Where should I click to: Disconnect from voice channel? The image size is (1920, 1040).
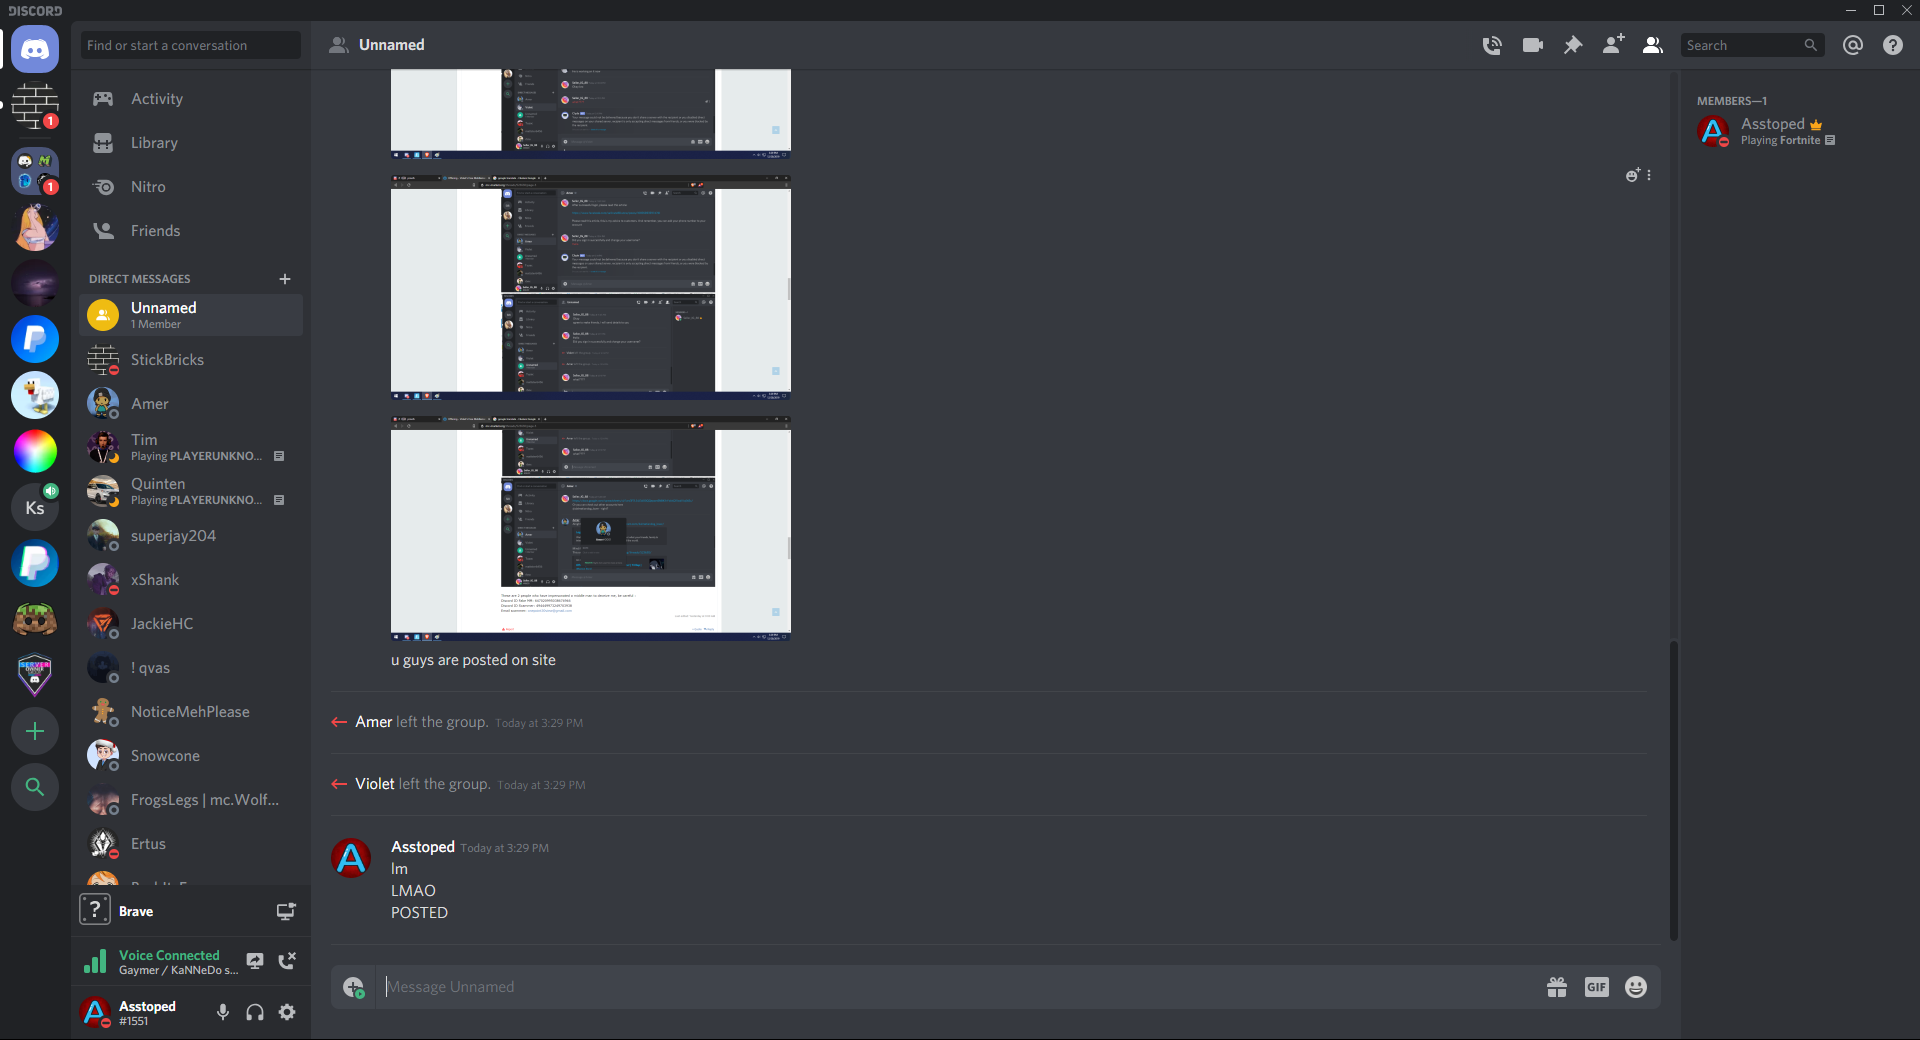287,961
